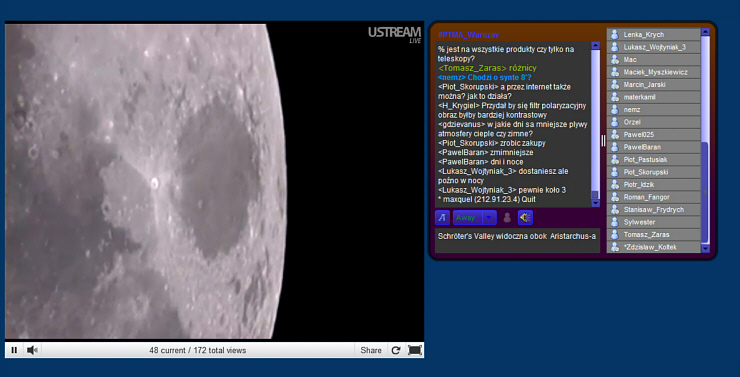Screen dimensions: 740x377
Task: Click the '<PawelBaran> dni i noce' message
Action: [481, 162]
